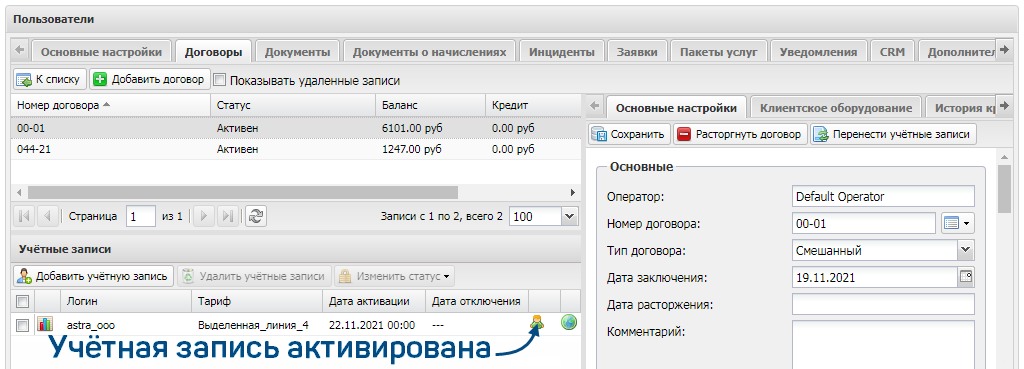Sort accounts by Тариф column header

coord(257,301)
